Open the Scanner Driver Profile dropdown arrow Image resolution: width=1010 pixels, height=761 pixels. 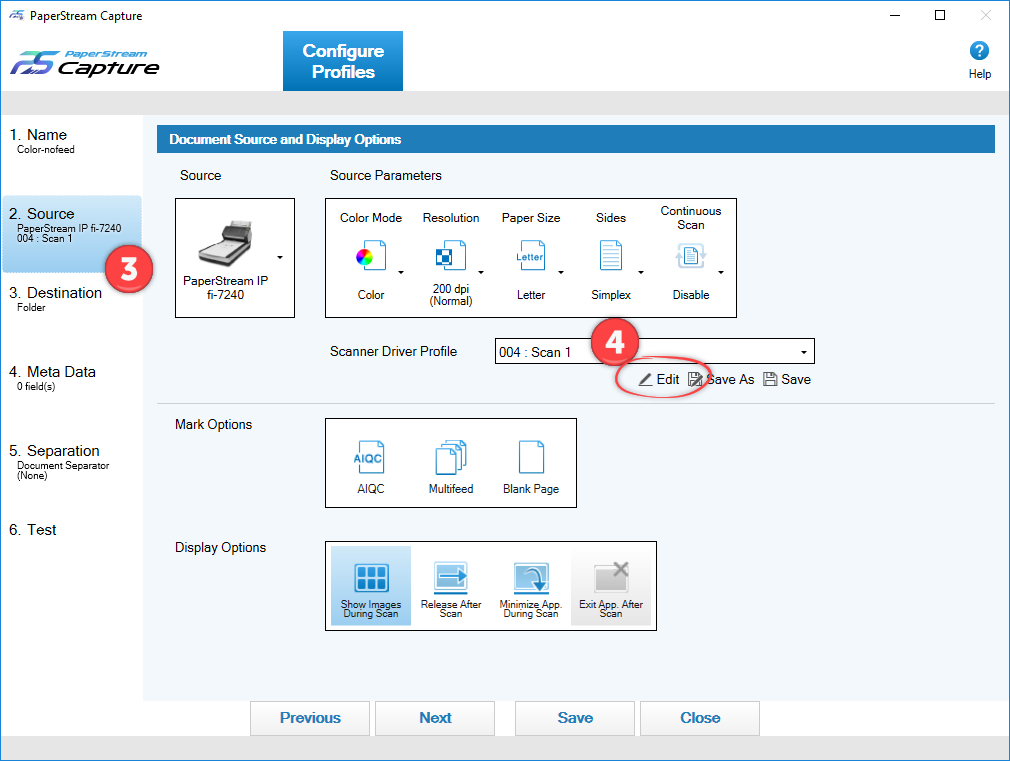coord(803,352)
